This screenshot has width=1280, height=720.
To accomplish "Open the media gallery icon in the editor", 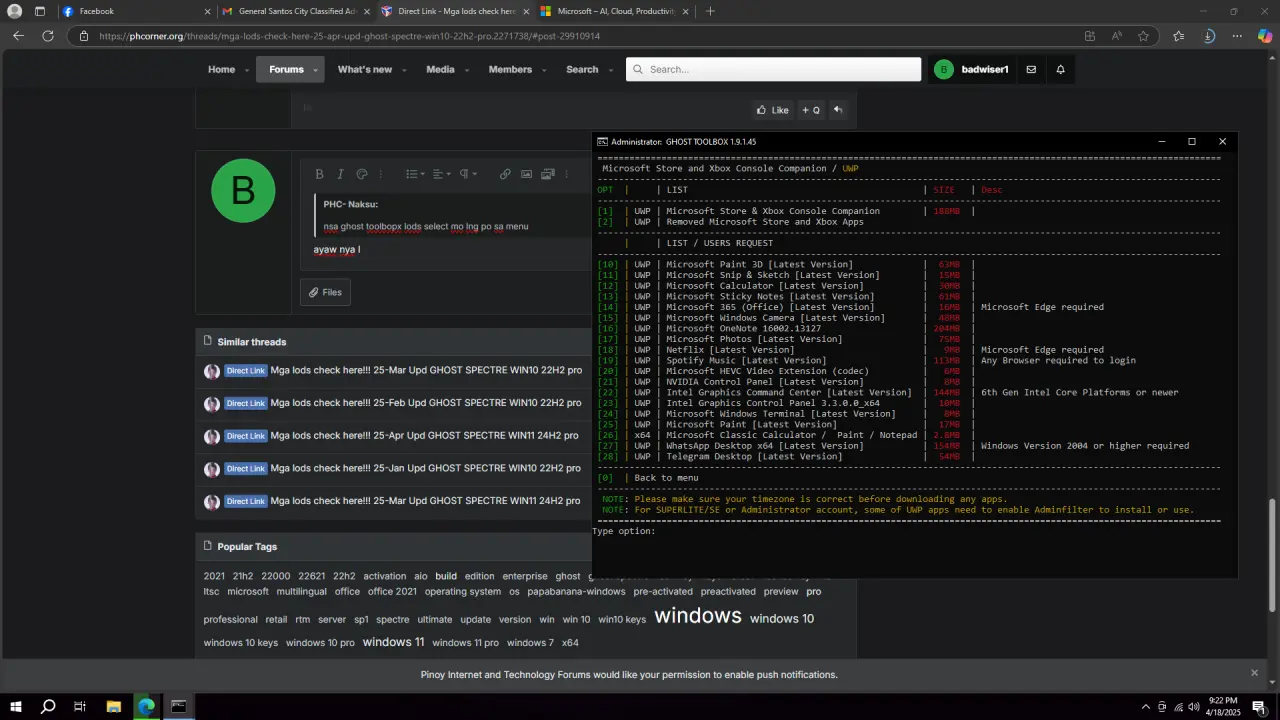I will tap(548, 174).
